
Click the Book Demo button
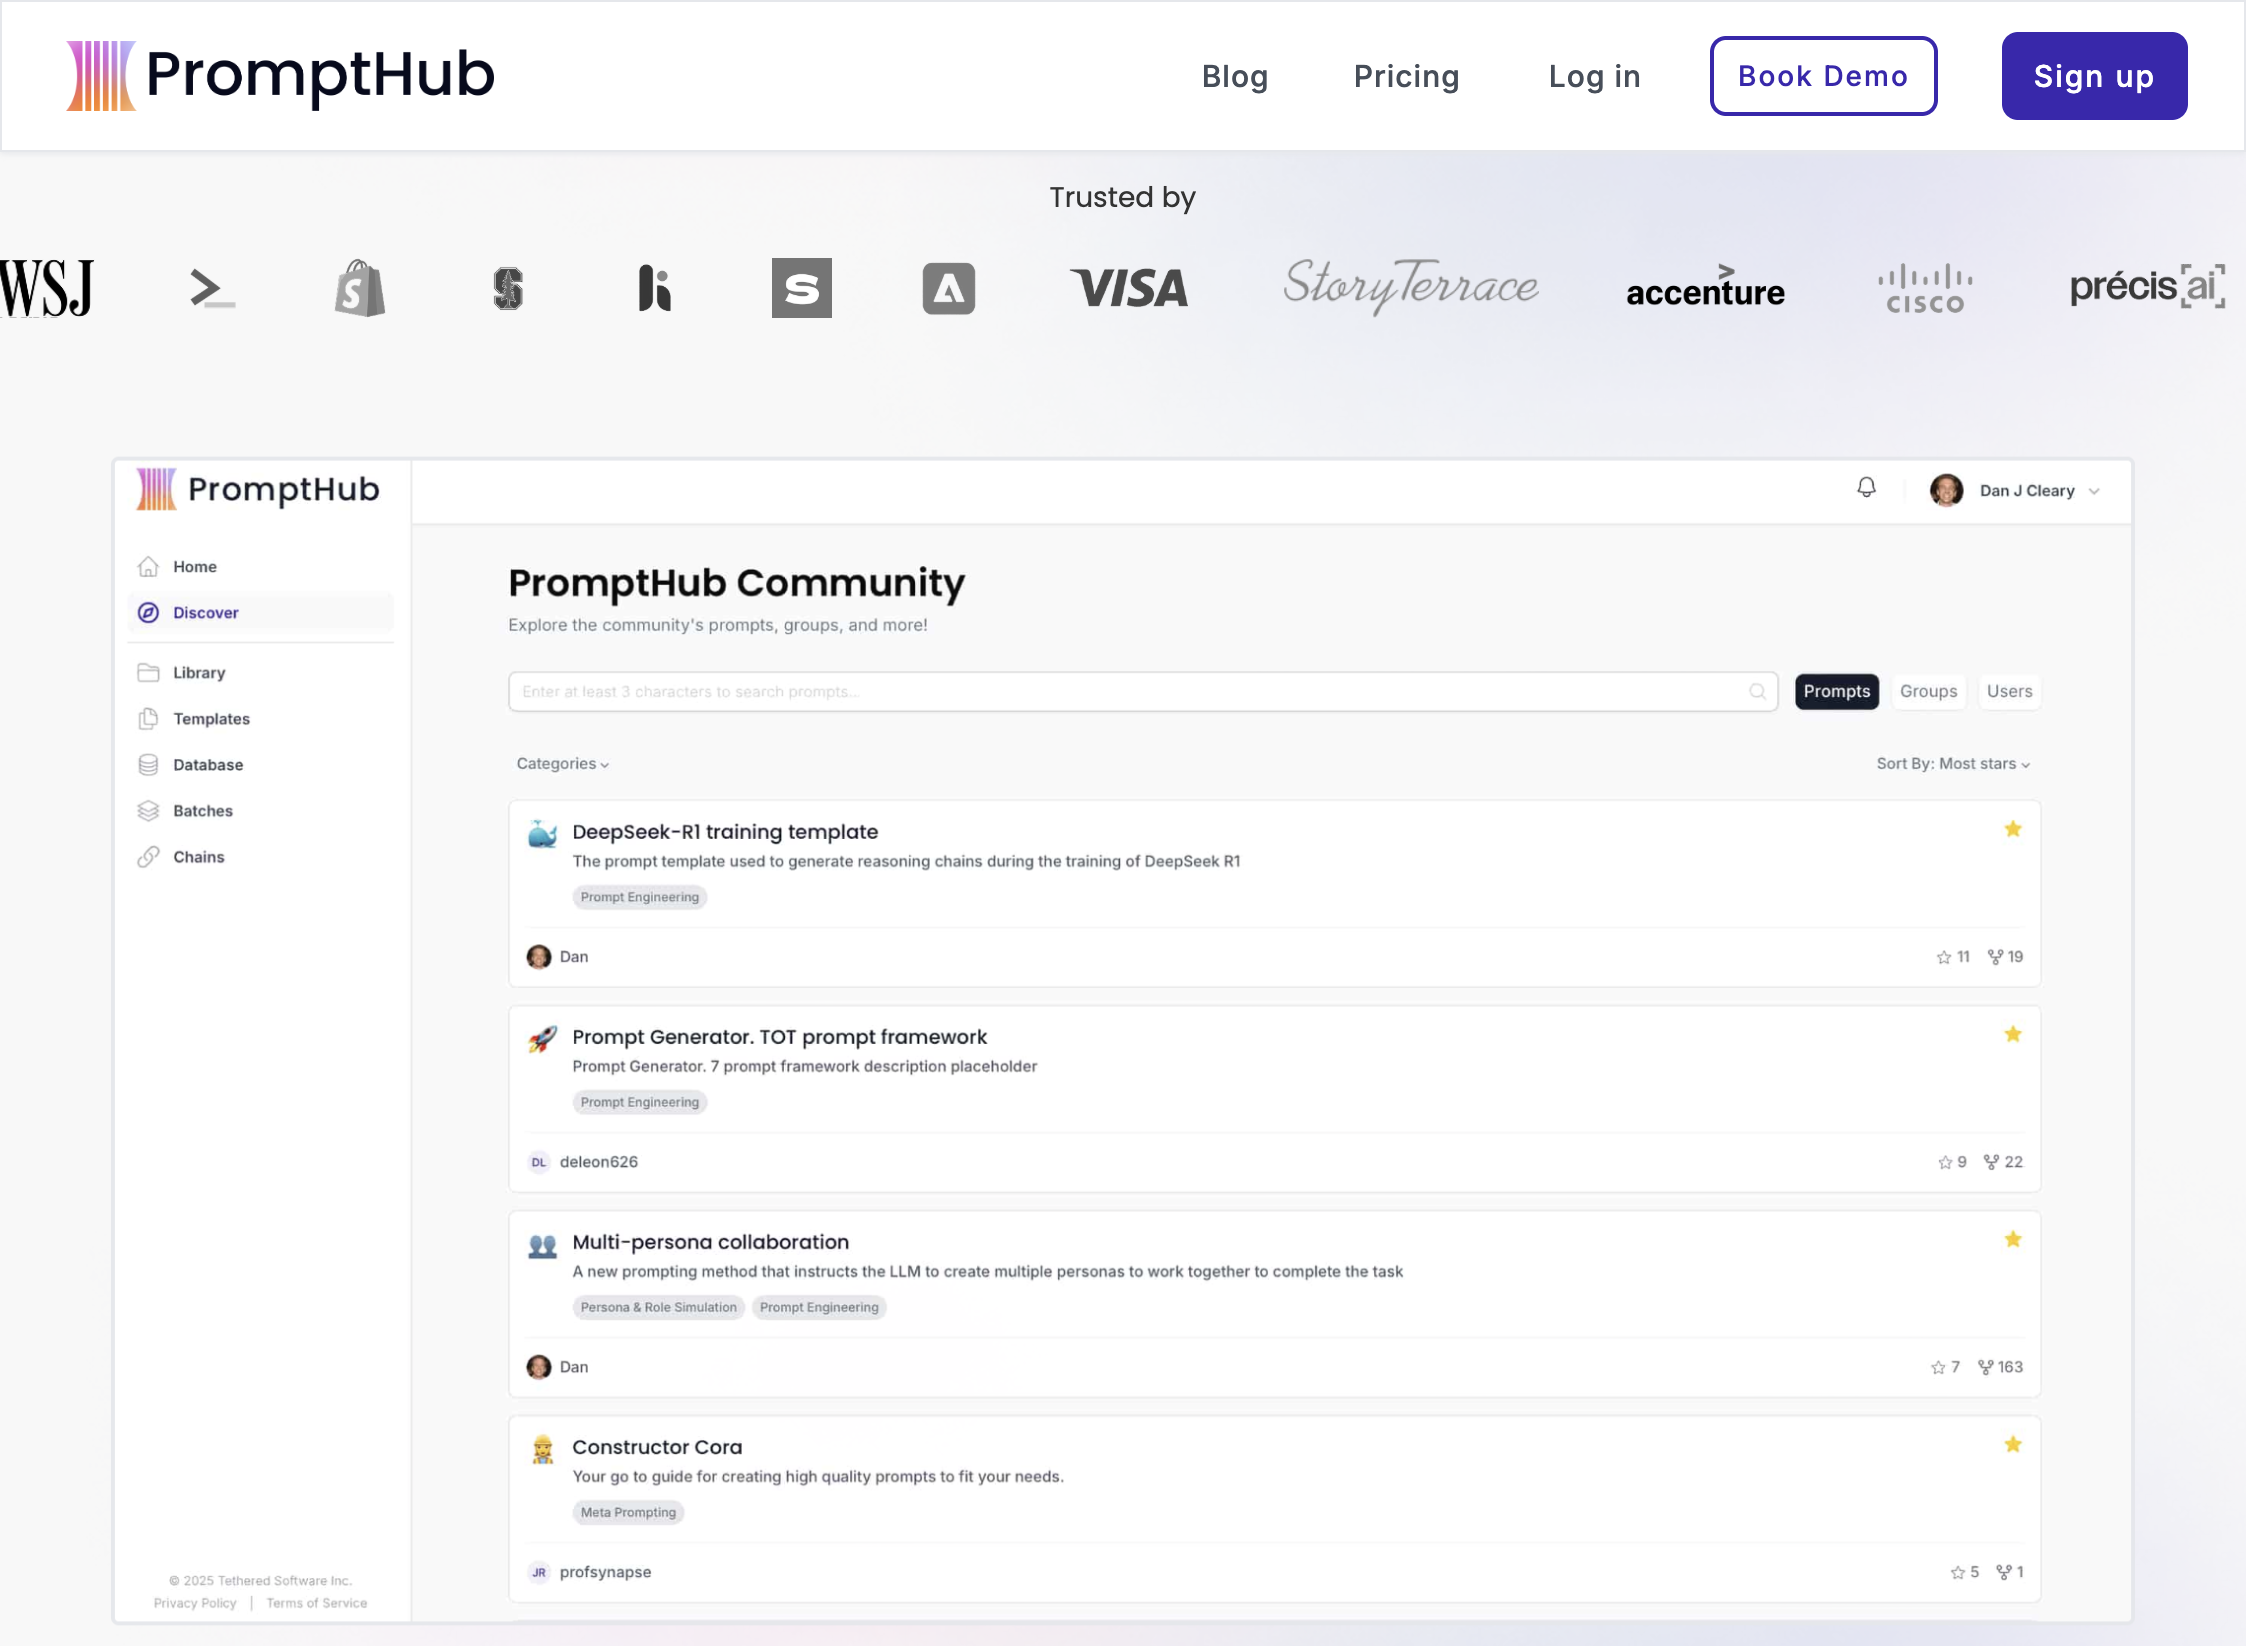(x=1823, y=76)
